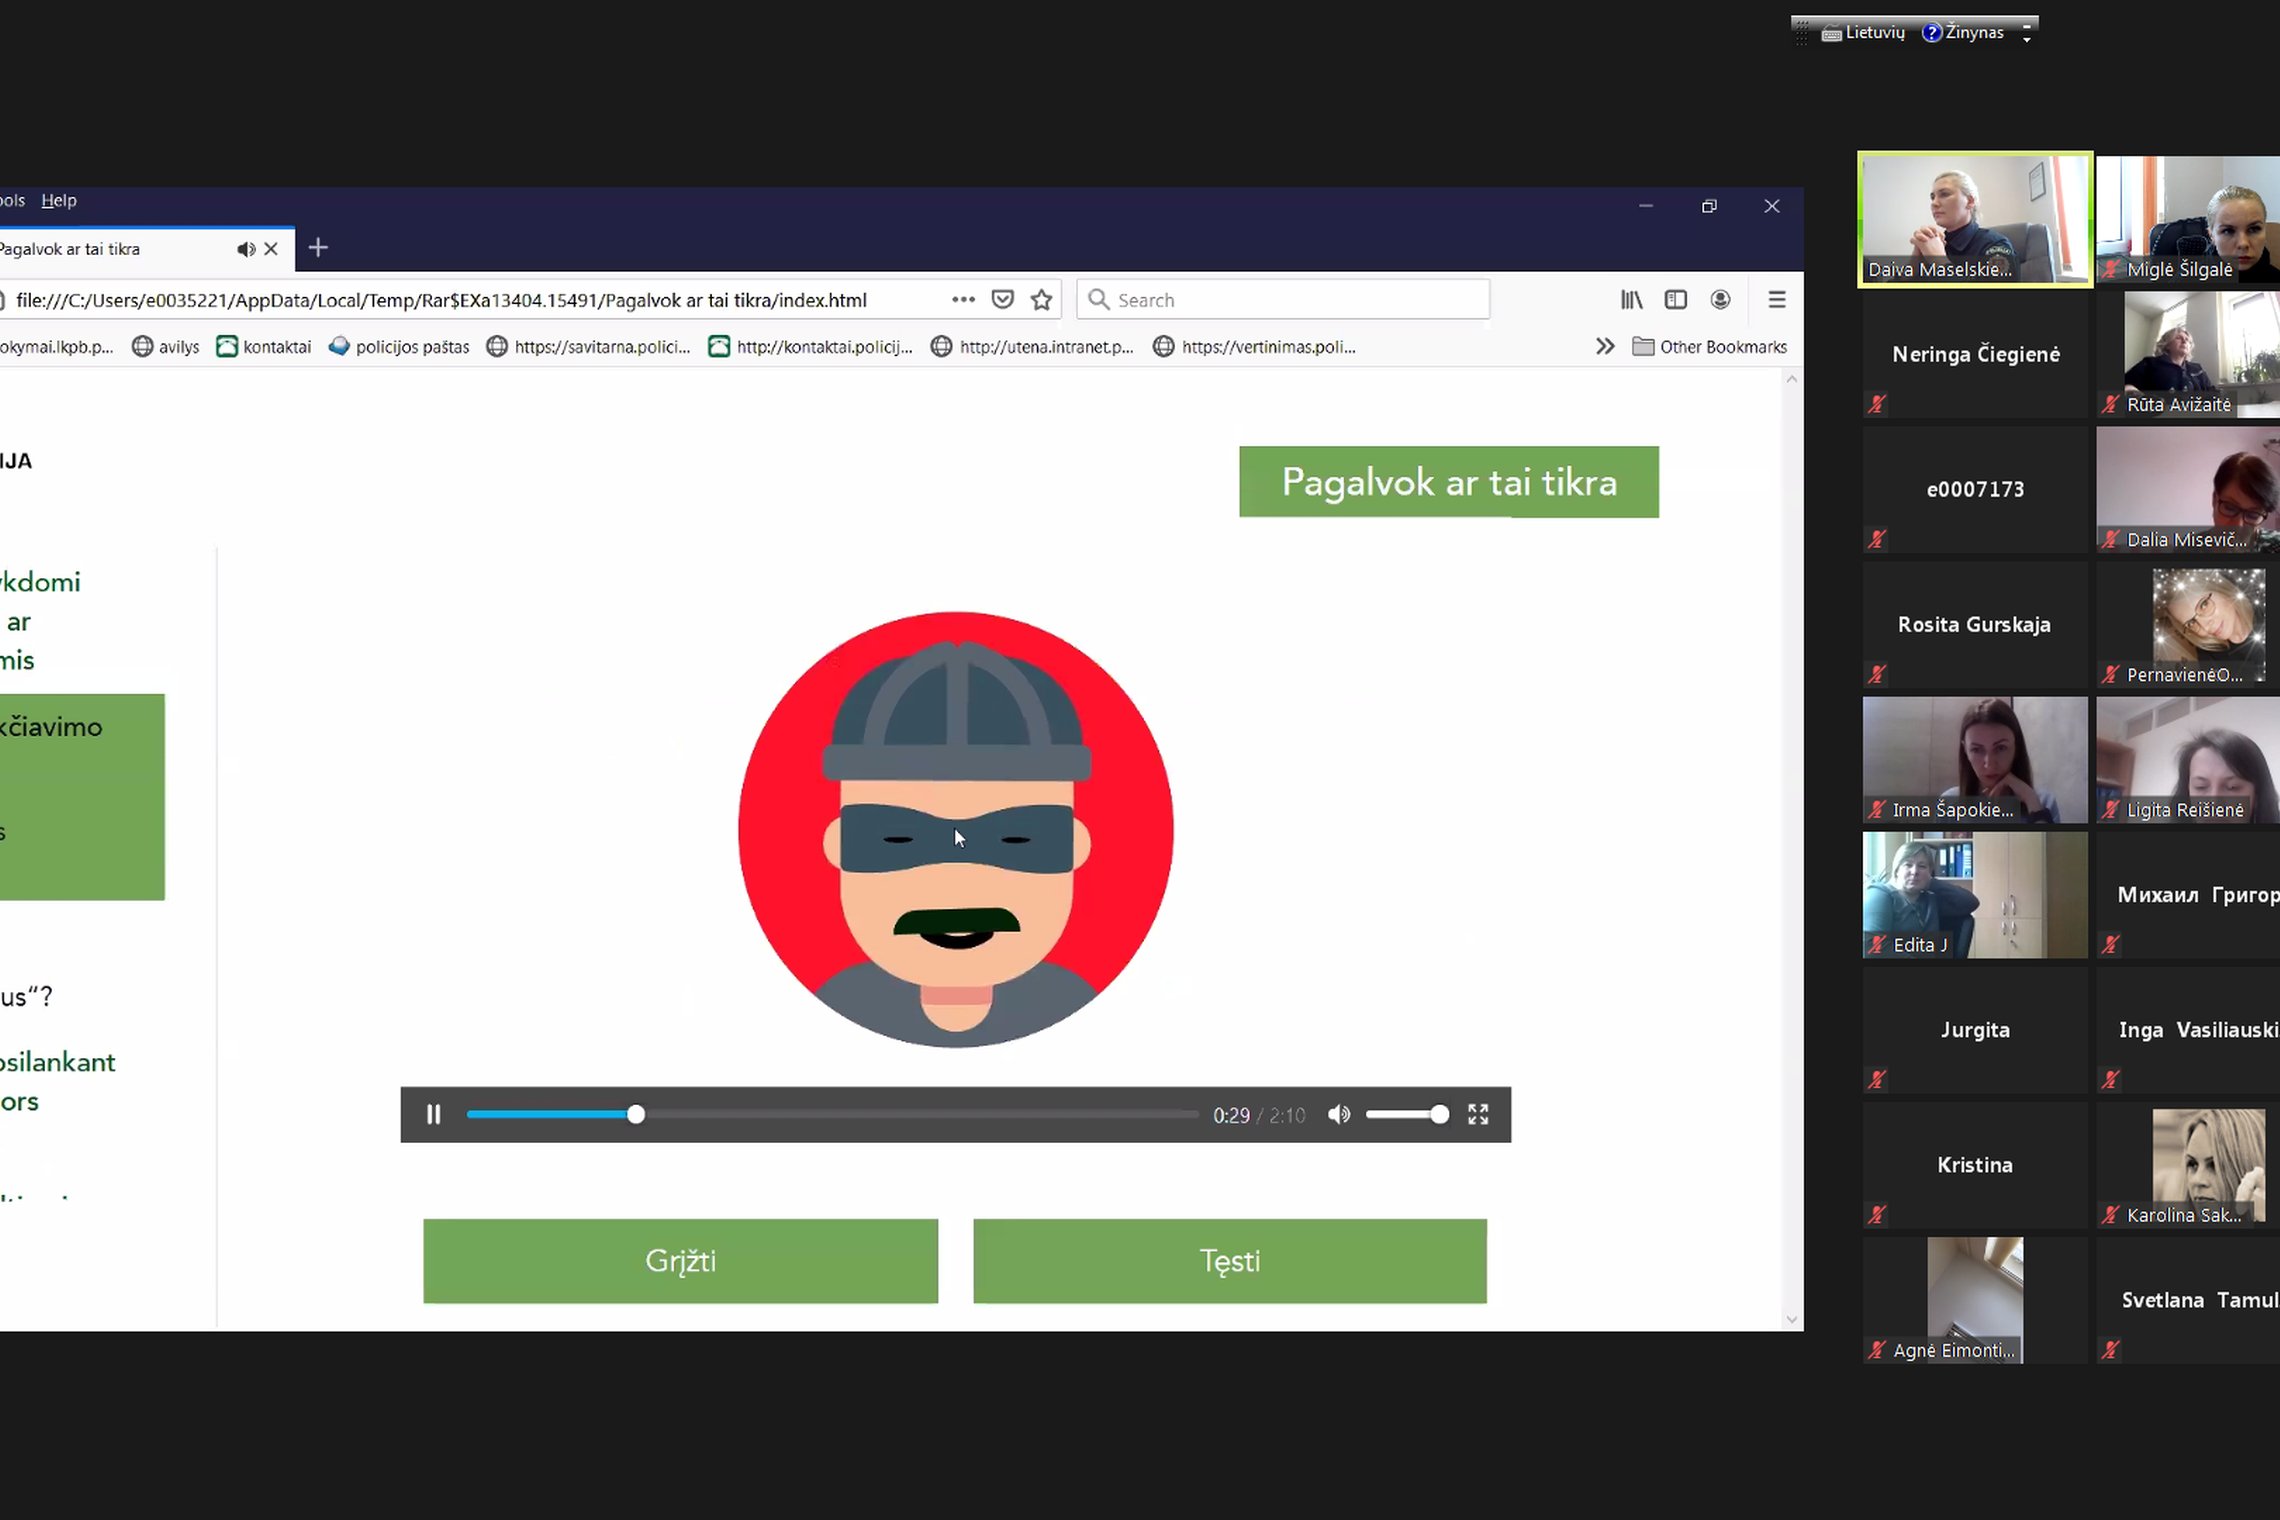Mute the tab via speaker icon

245,249
